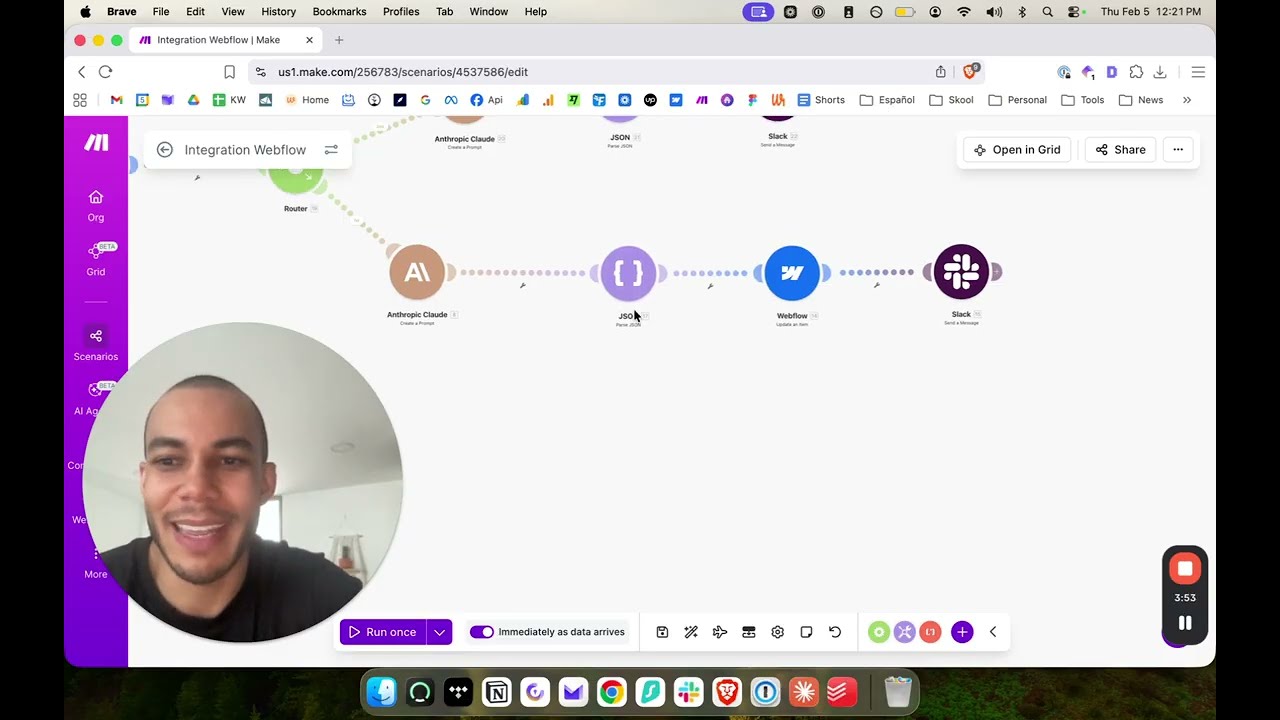Open Spotlight search in the menu bar
This screenshot has height=720, width=1280.
pos(1047,12)
